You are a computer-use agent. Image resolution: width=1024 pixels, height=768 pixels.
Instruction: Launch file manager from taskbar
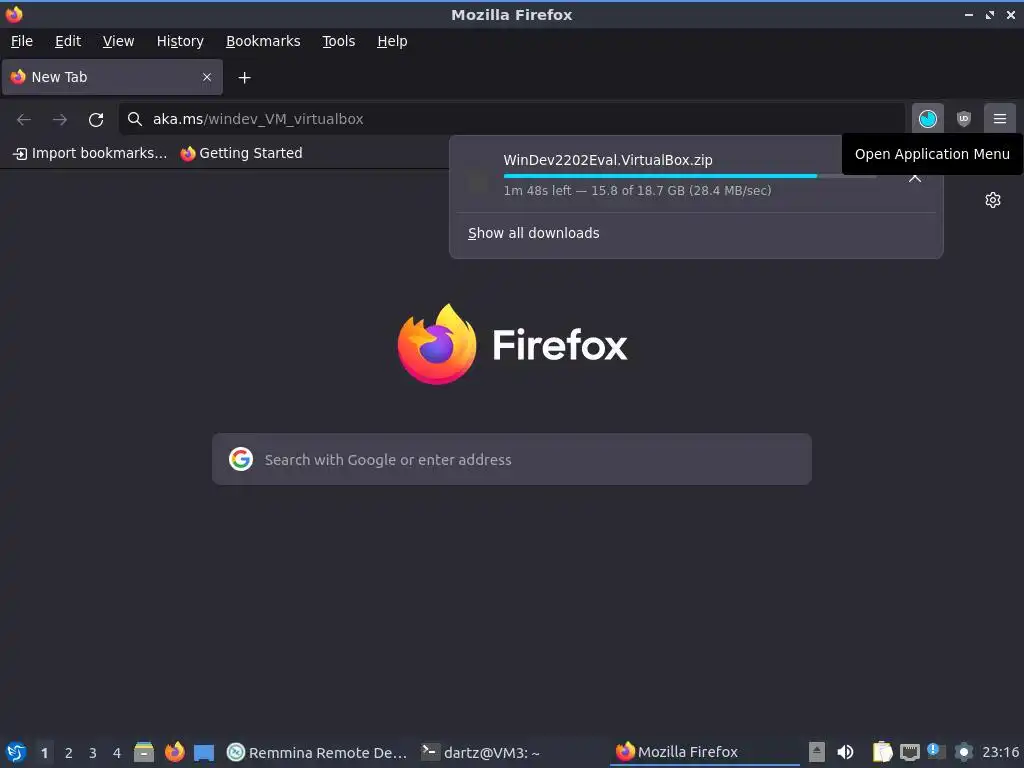point(144,752)
